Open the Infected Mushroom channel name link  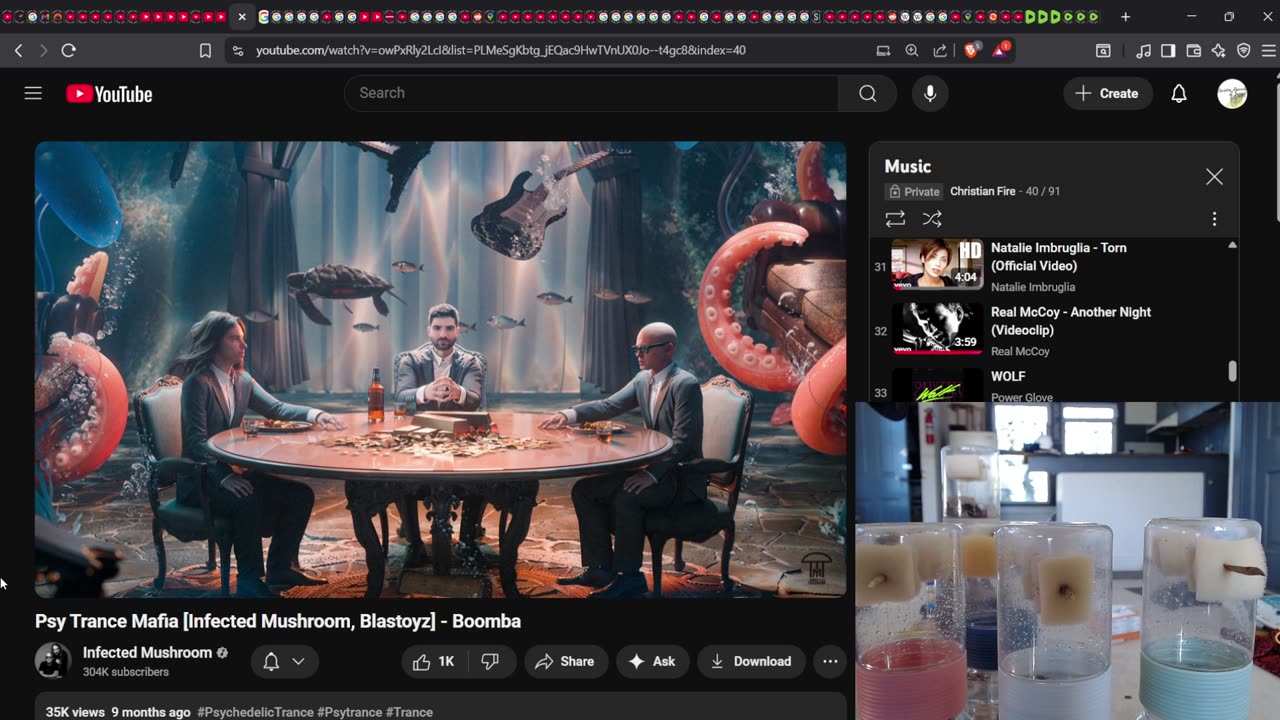(147, 653)
